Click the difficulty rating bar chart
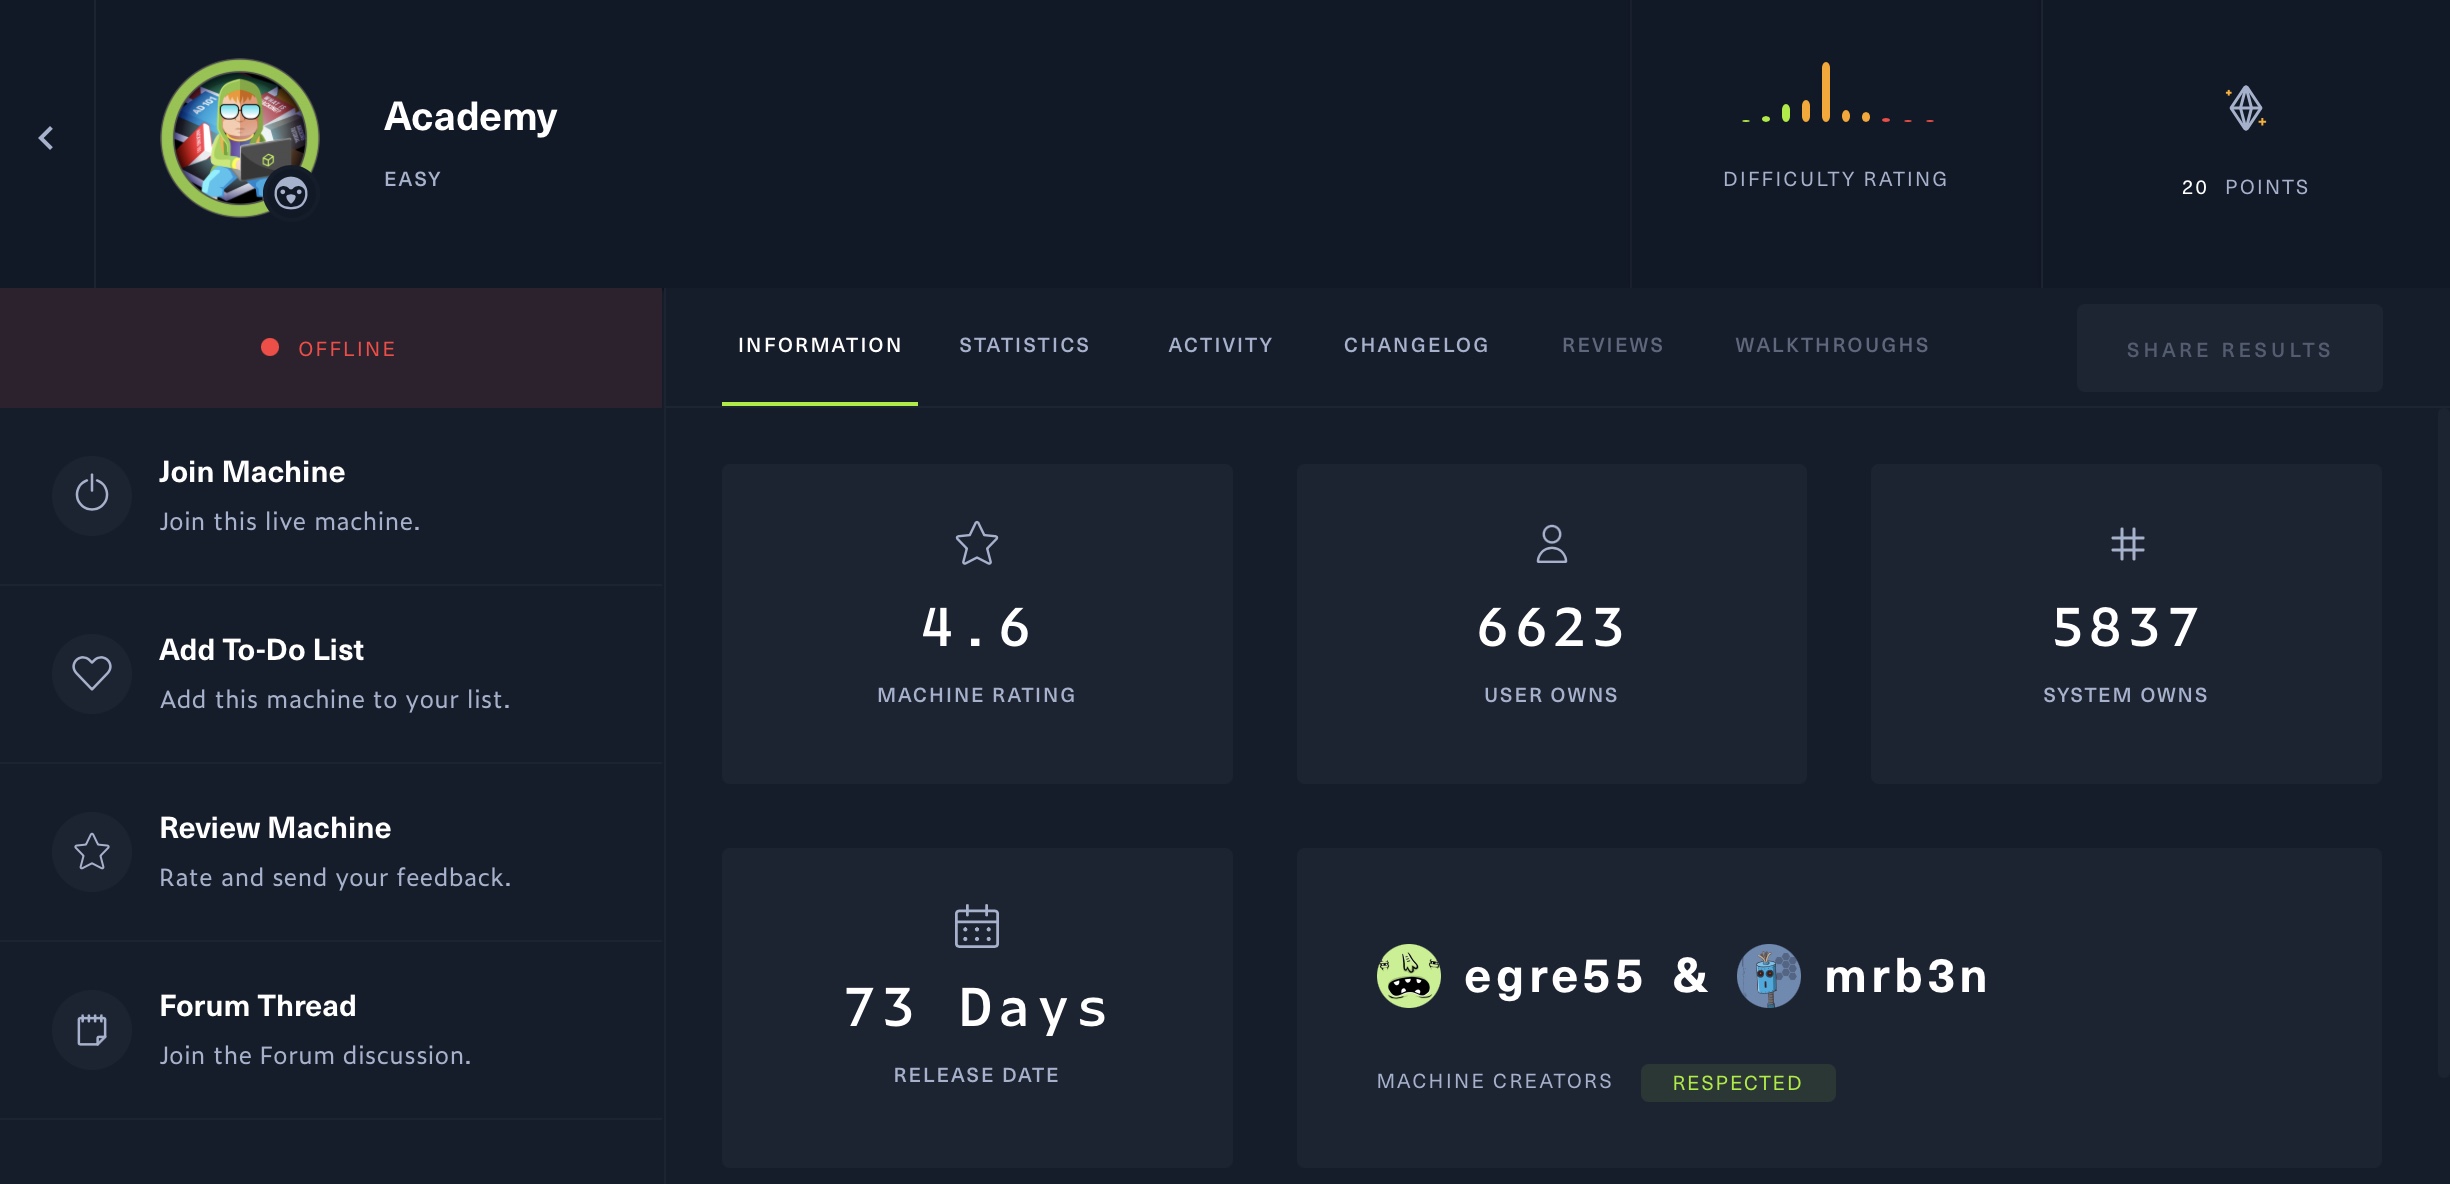 [1835, 95]
